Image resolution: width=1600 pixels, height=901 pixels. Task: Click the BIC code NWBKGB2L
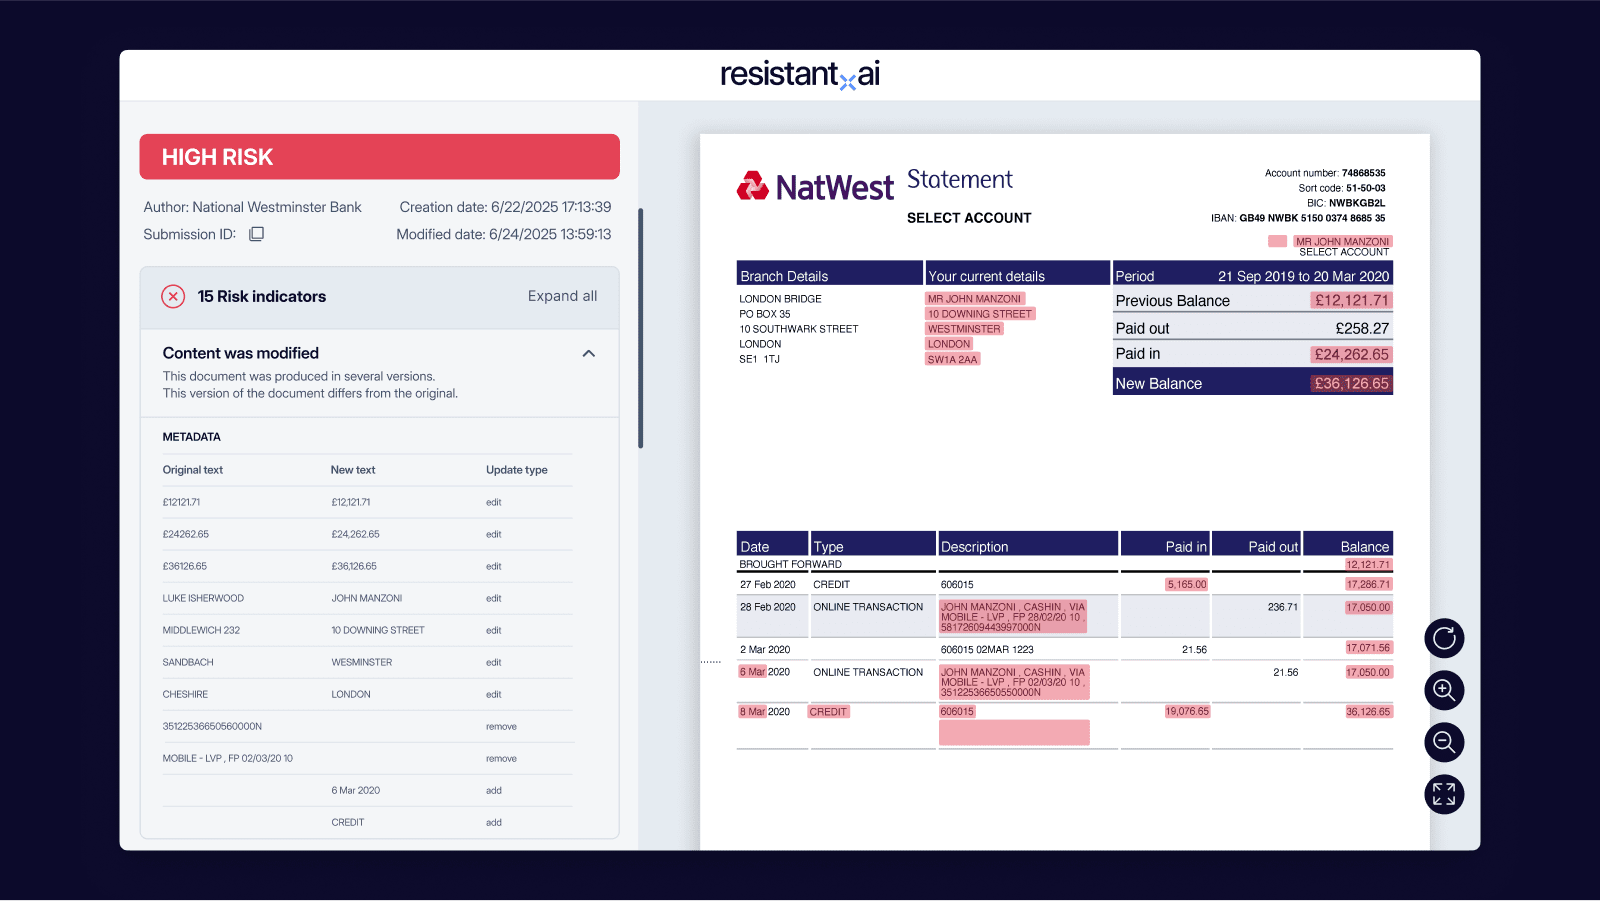(1357, 203)
